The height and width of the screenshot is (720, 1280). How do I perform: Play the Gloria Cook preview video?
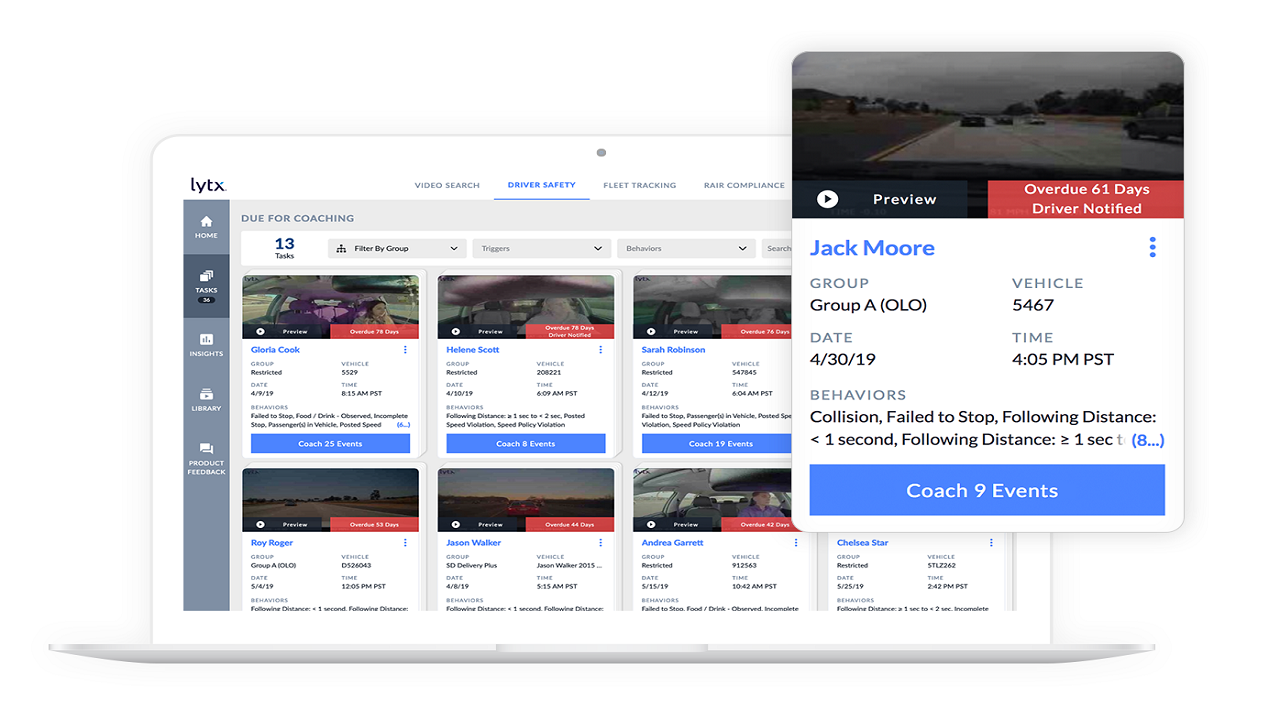point(261,331)
